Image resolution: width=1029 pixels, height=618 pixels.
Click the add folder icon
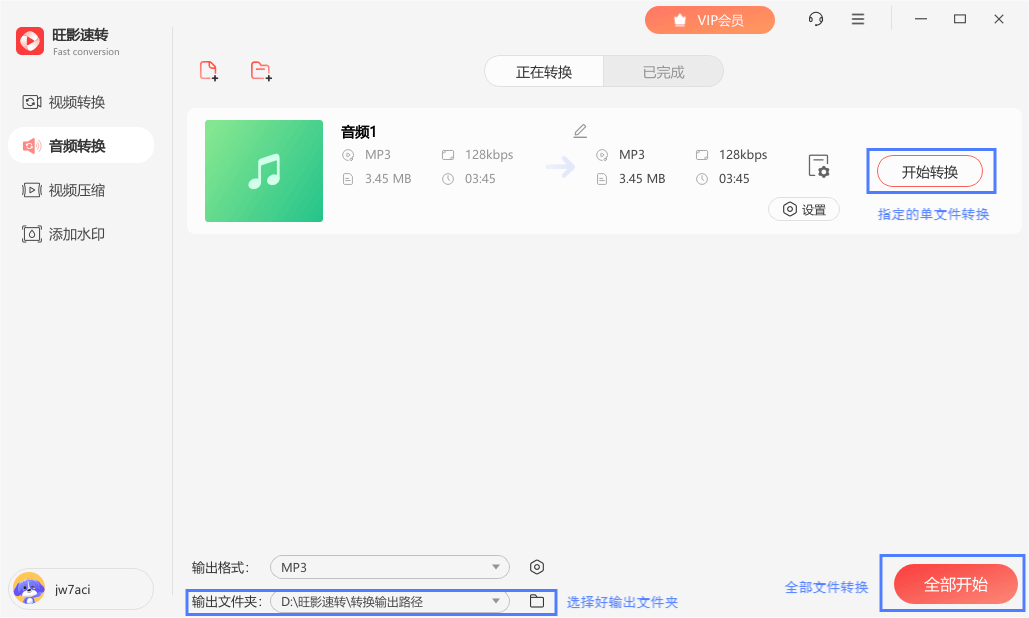coord(260,70)
